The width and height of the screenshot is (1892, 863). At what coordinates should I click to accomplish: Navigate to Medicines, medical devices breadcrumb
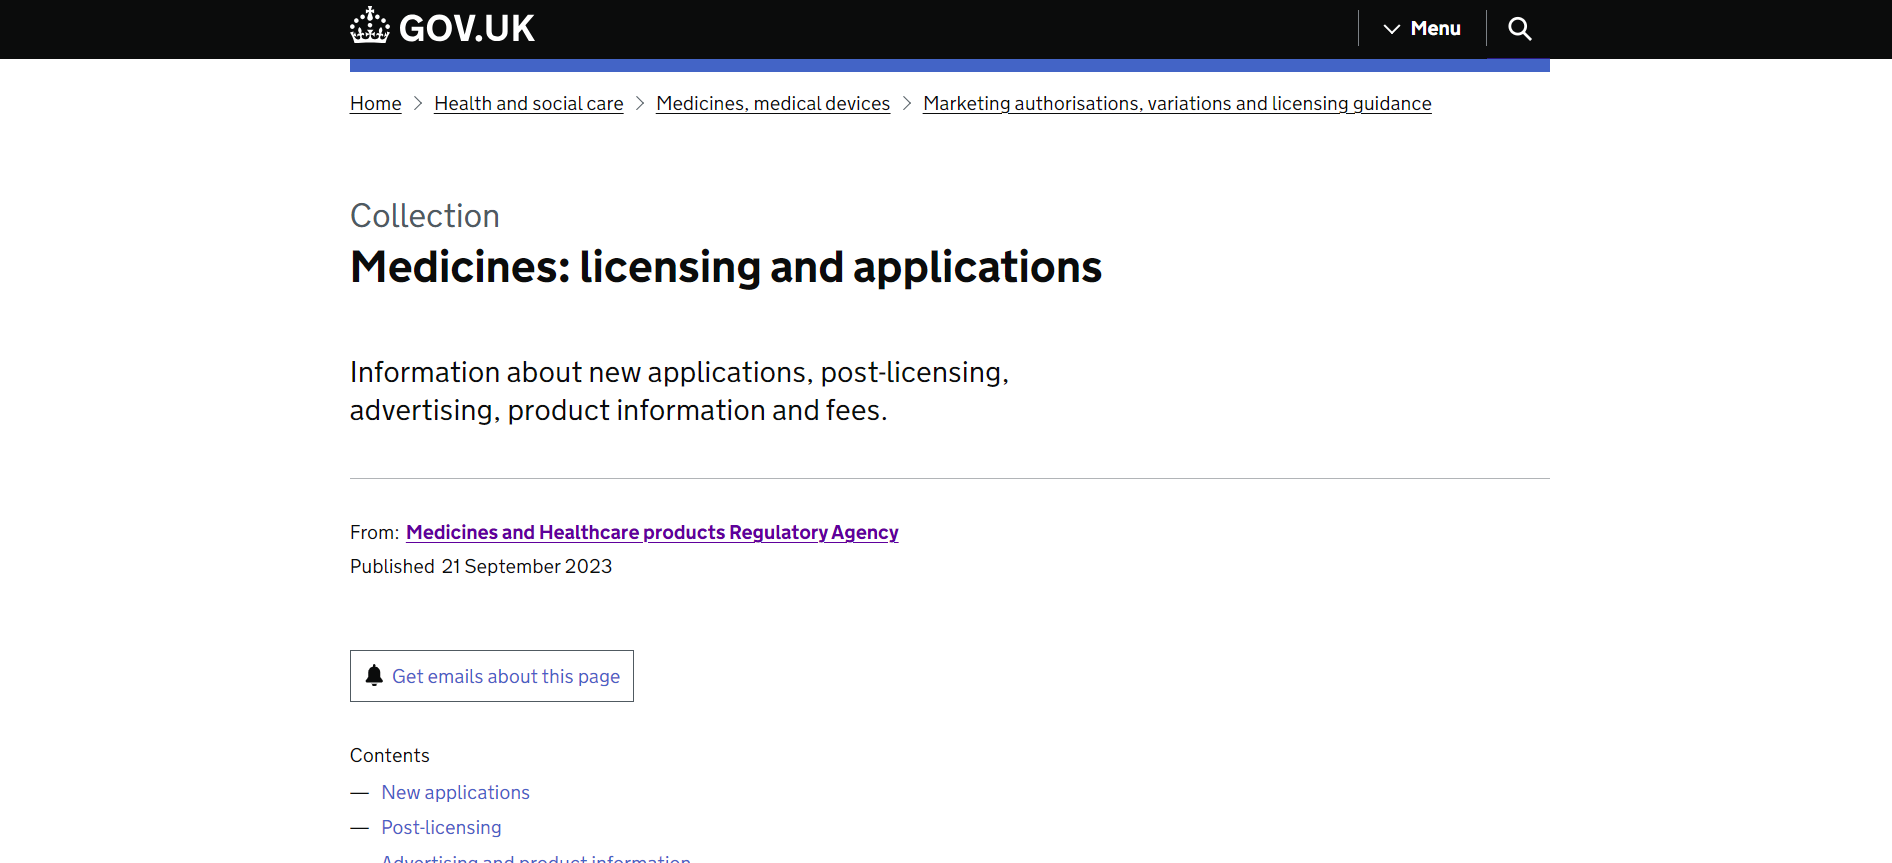click(772, 104)
